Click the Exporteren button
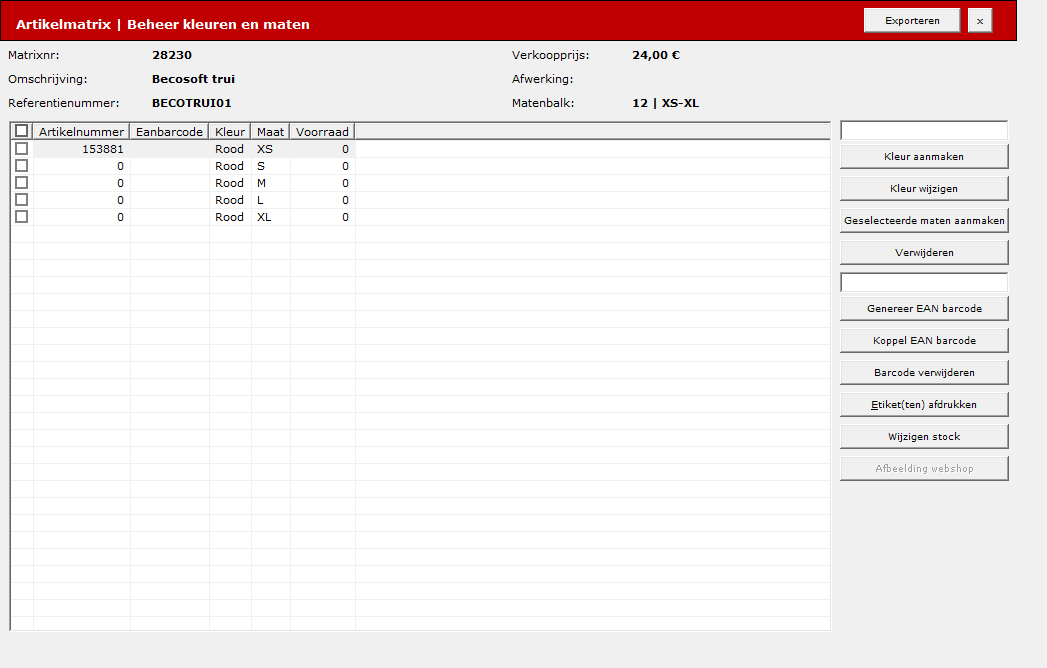The image size is (1047, 668). 912,21
